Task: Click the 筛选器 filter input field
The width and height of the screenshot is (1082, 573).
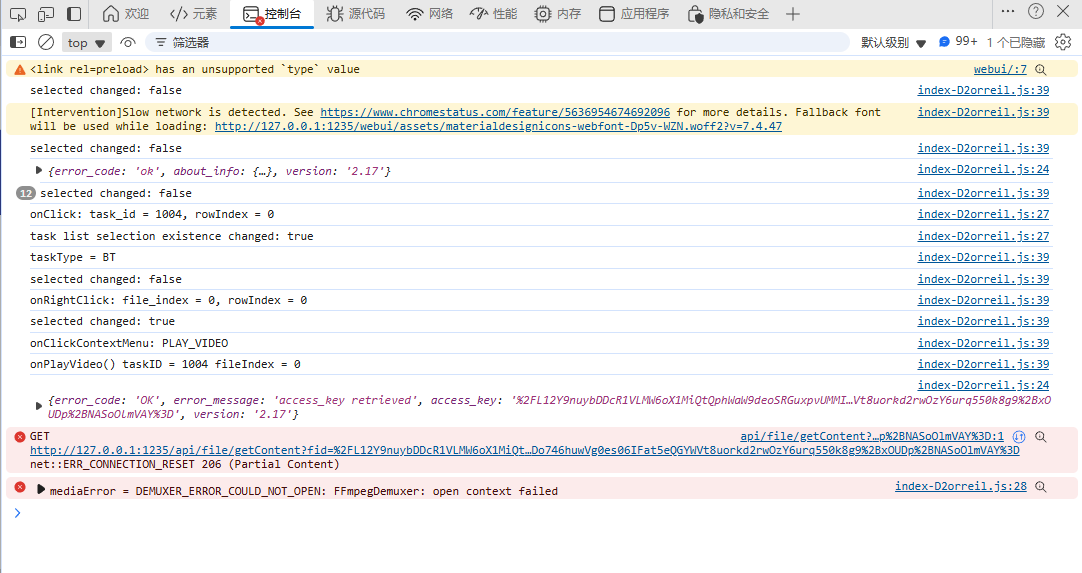Action: pos(500,43)
